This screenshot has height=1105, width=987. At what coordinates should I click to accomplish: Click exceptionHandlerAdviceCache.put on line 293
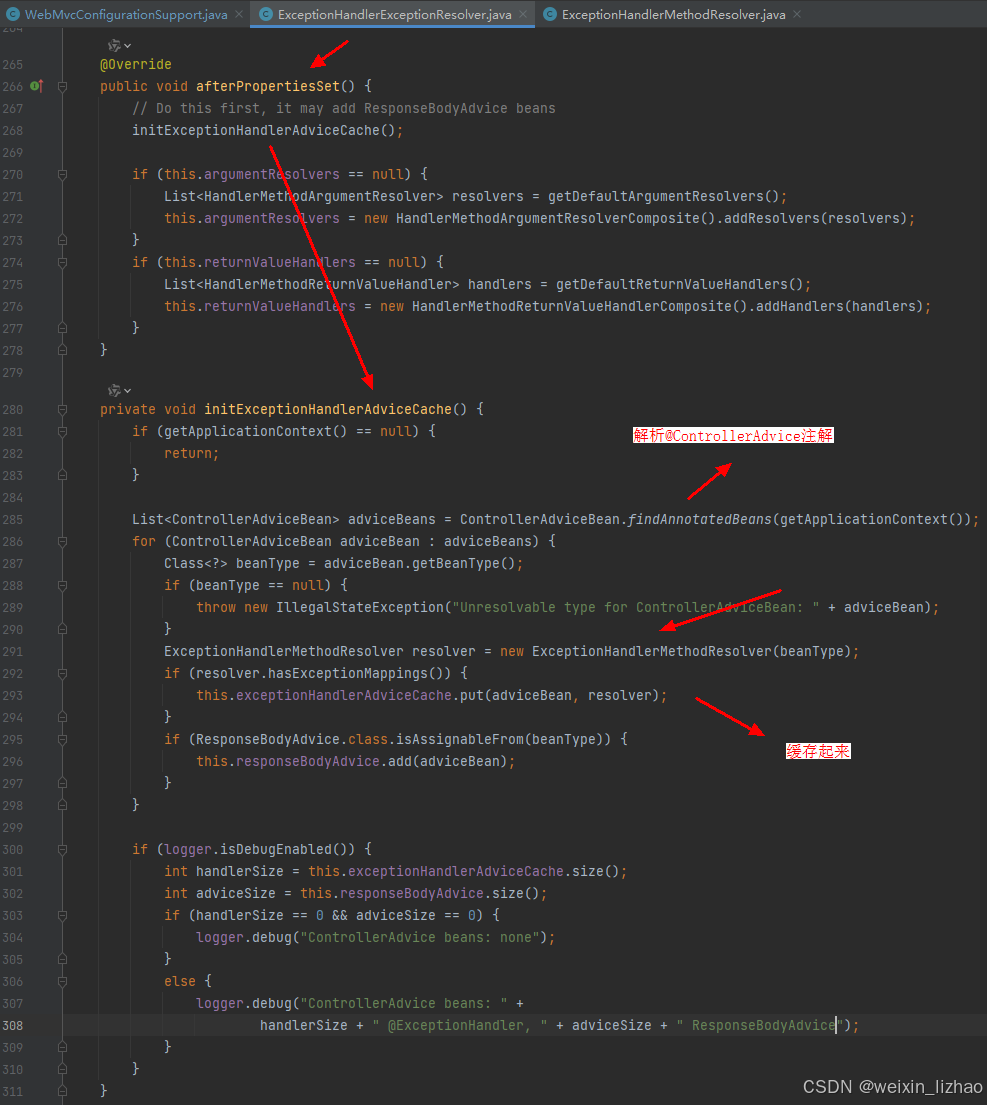[x=359, y=696]
